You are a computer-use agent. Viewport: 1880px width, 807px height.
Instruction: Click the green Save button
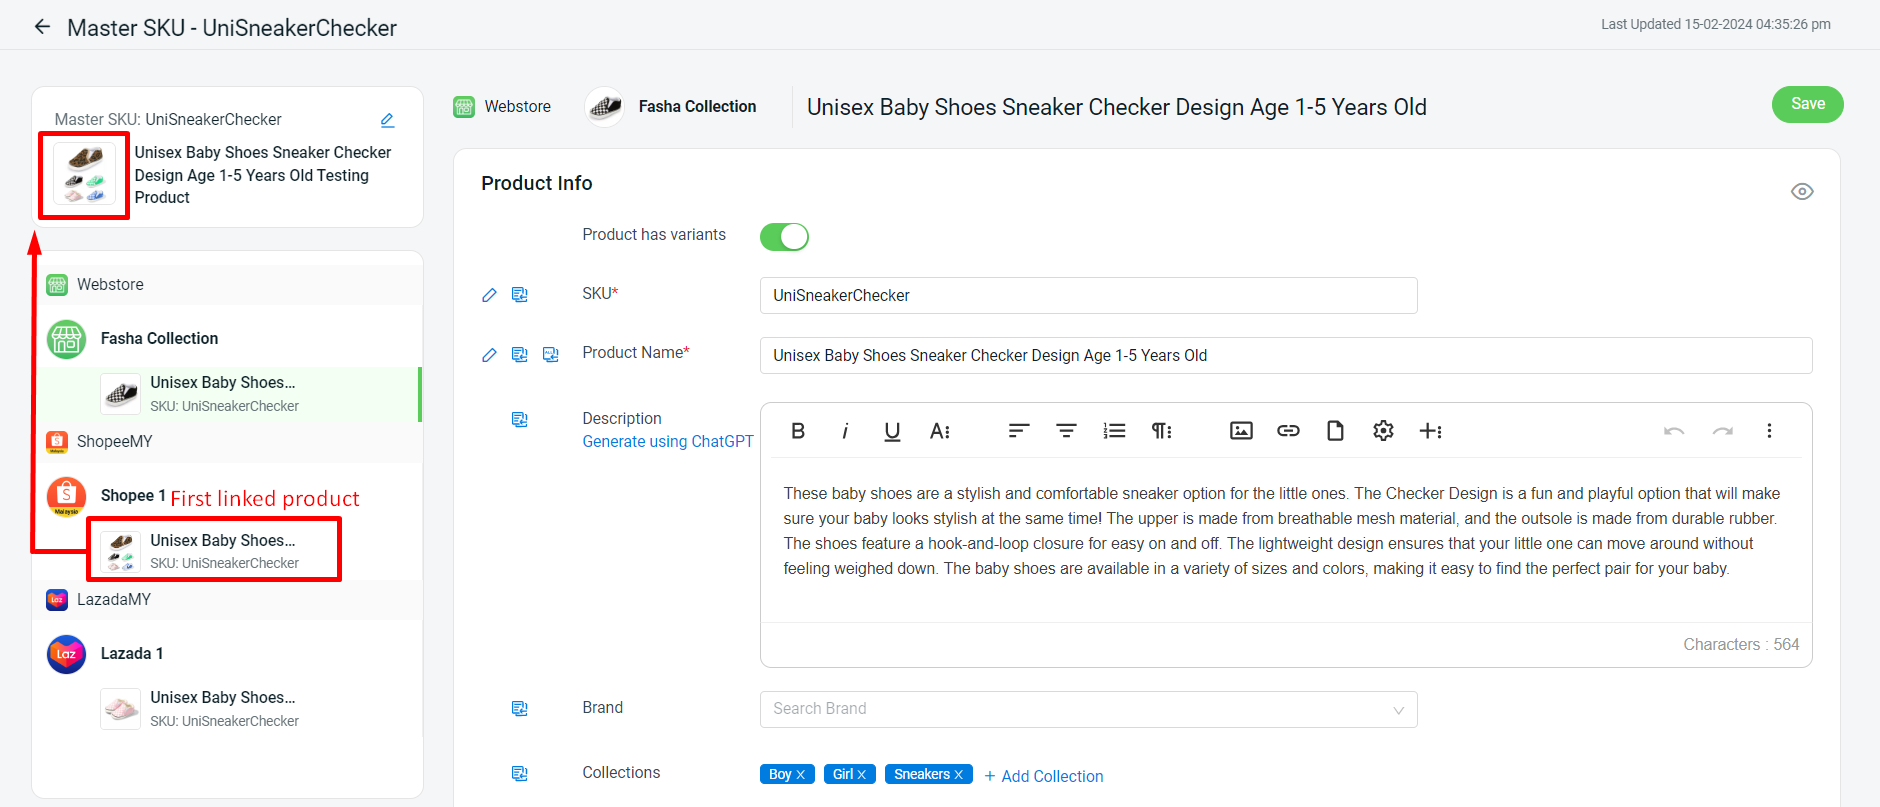tap(1807, 104)
